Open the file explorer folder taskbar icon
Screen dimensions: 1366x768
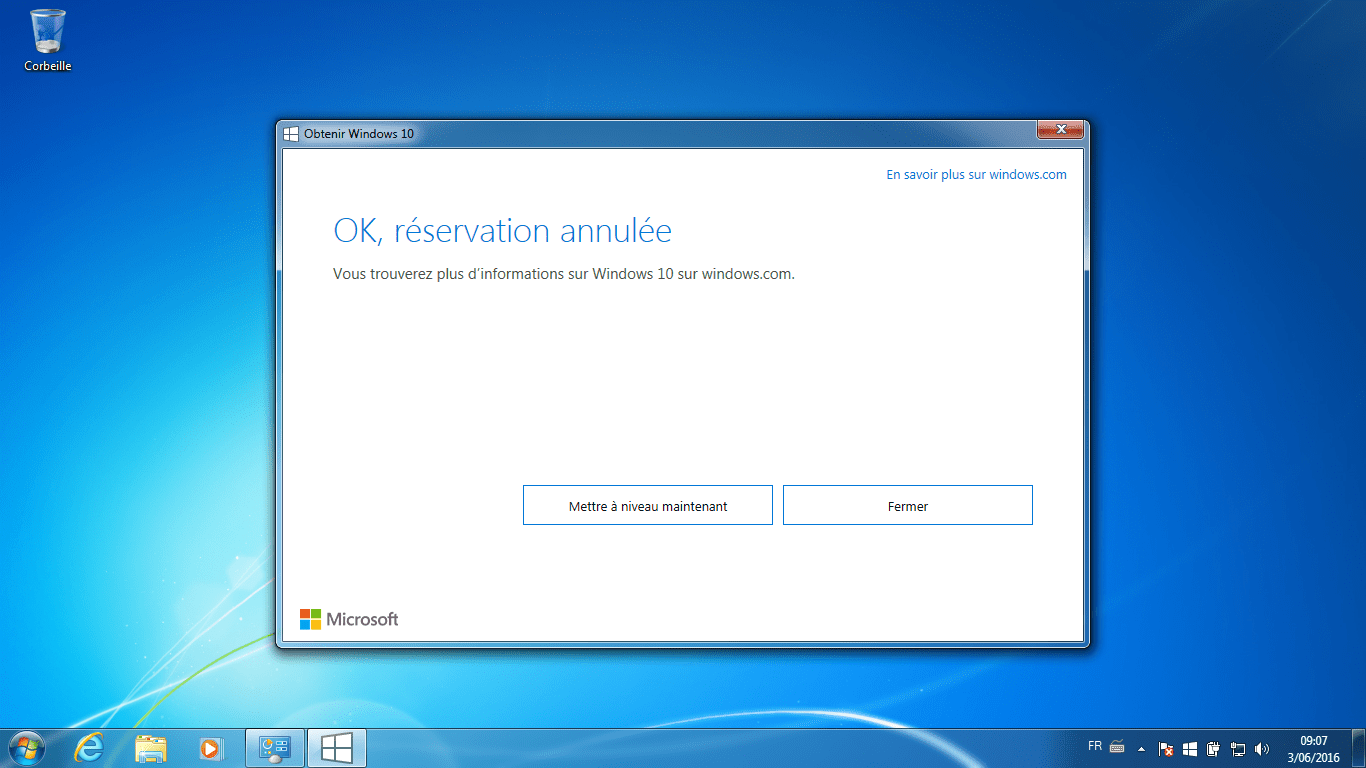point(151,747)
